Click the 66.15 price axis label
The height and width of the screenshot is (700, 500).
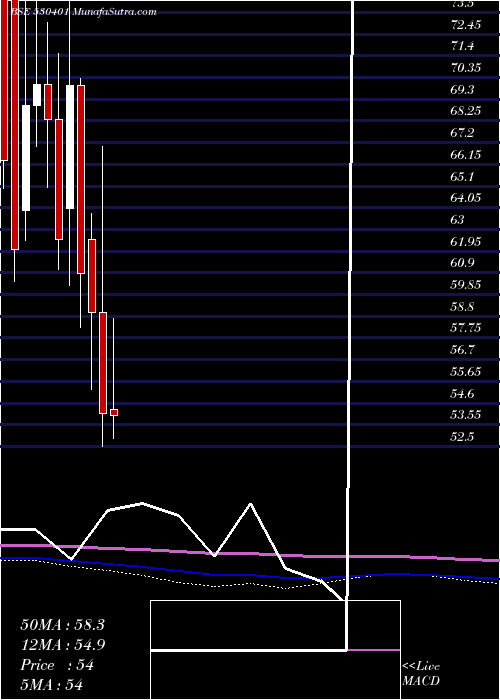466,155
